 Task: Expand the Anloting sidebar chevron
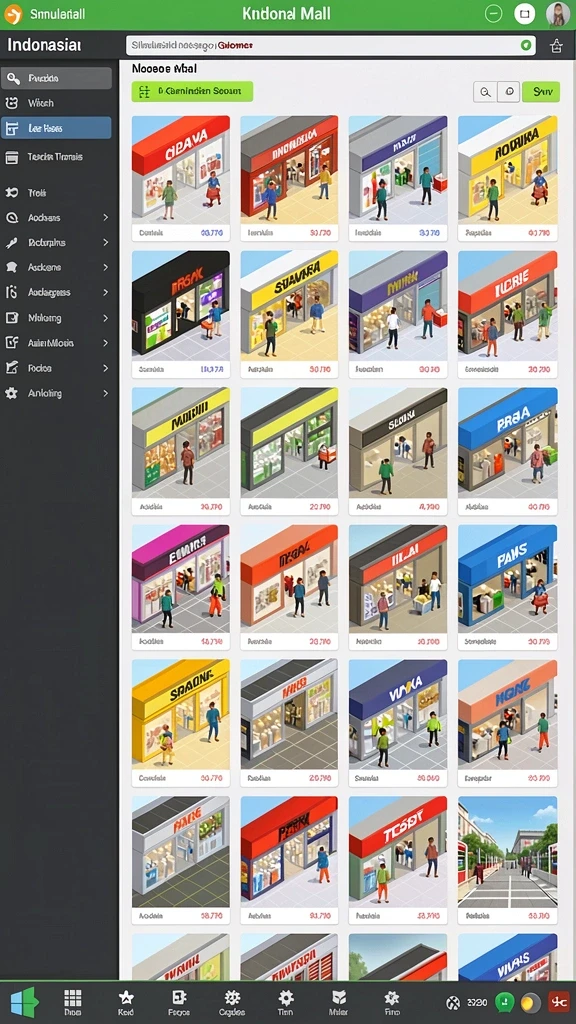pyautogui.click(x=106, y=393)
